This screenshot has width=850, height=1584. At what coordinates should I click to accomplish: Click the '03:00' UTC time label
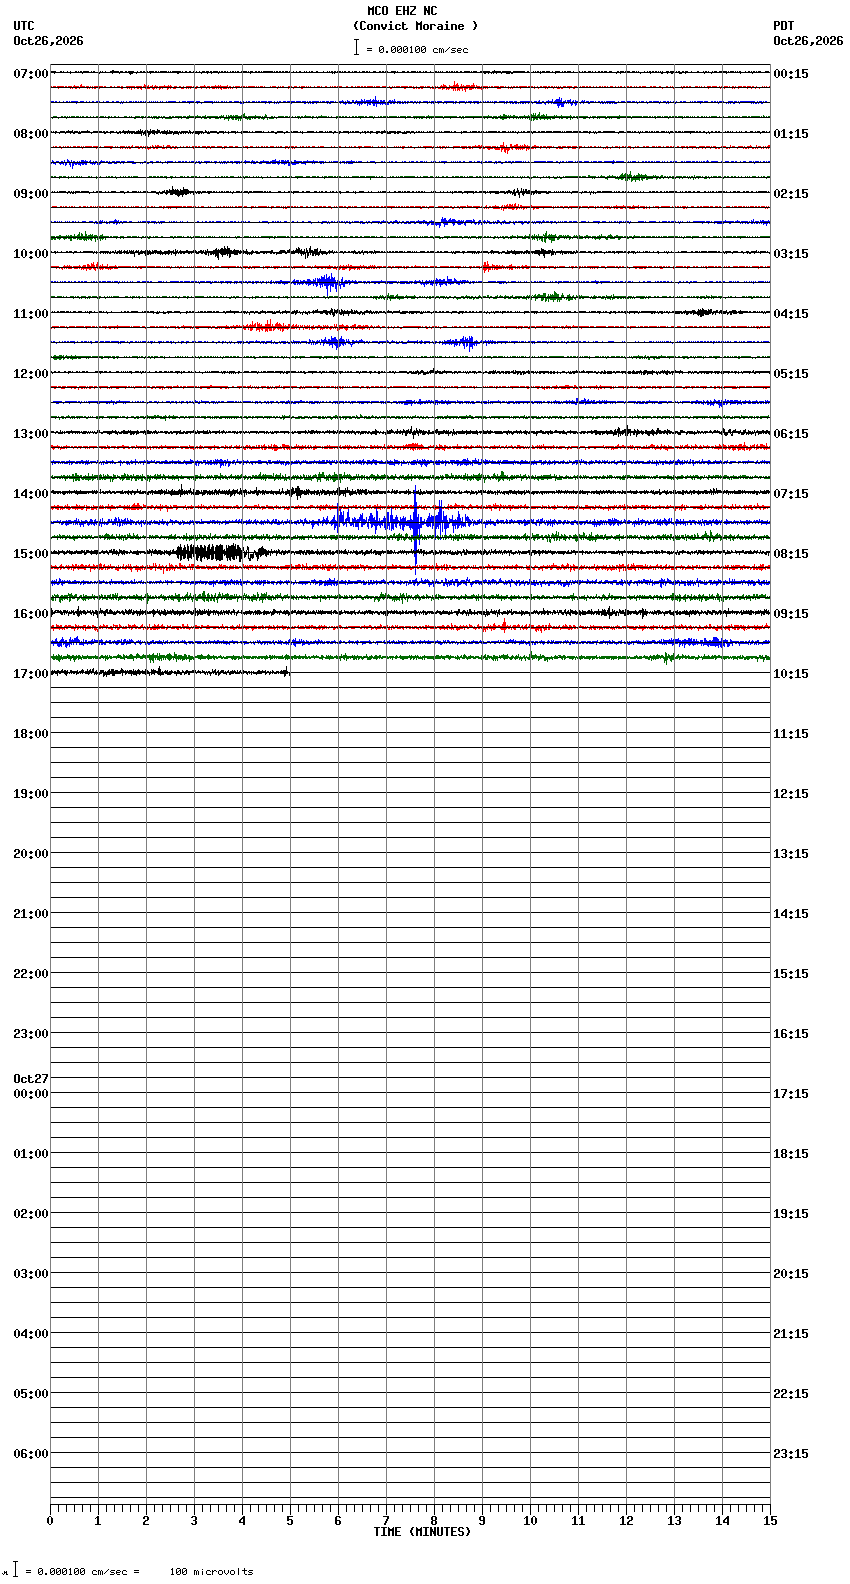[x=31, y=1274]
